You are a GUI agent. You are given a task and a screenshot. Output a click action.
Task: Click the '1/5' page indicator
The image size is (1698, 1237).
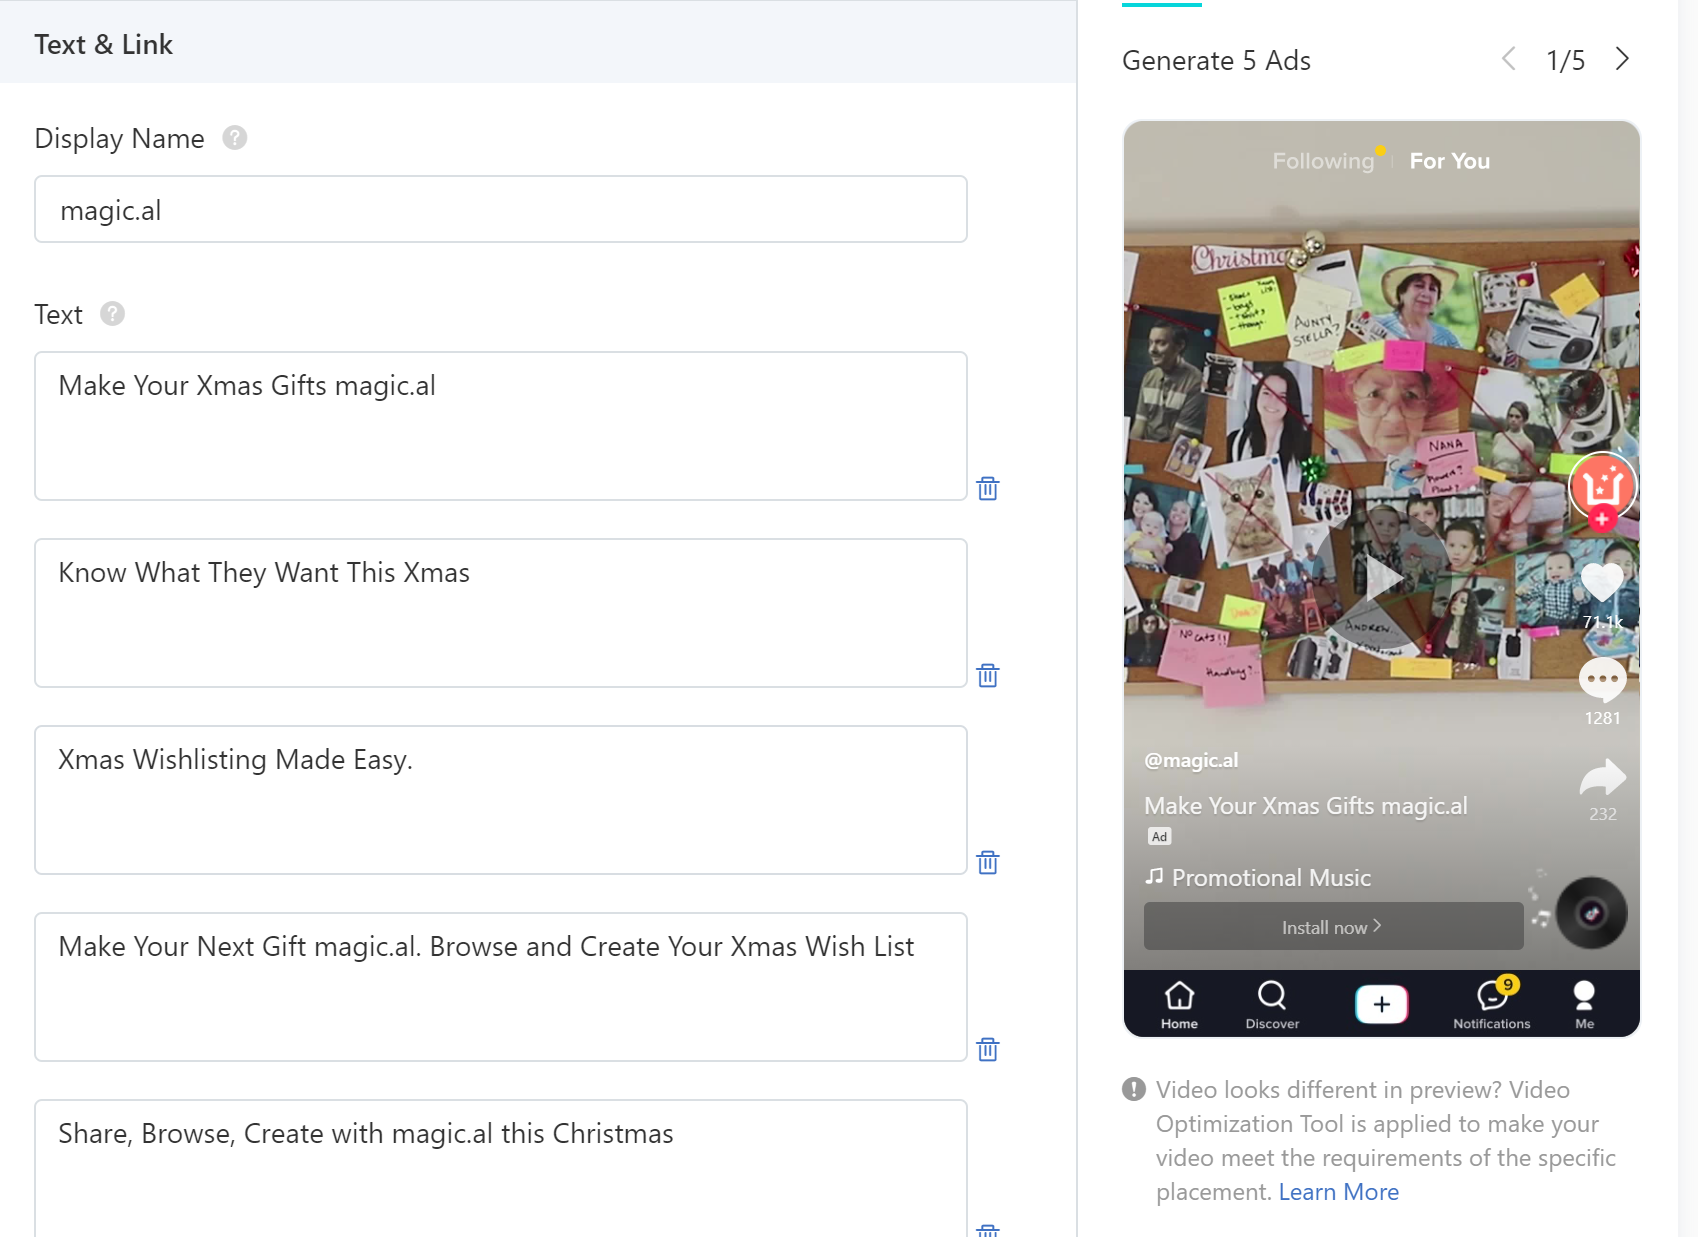coord(1565,61)
